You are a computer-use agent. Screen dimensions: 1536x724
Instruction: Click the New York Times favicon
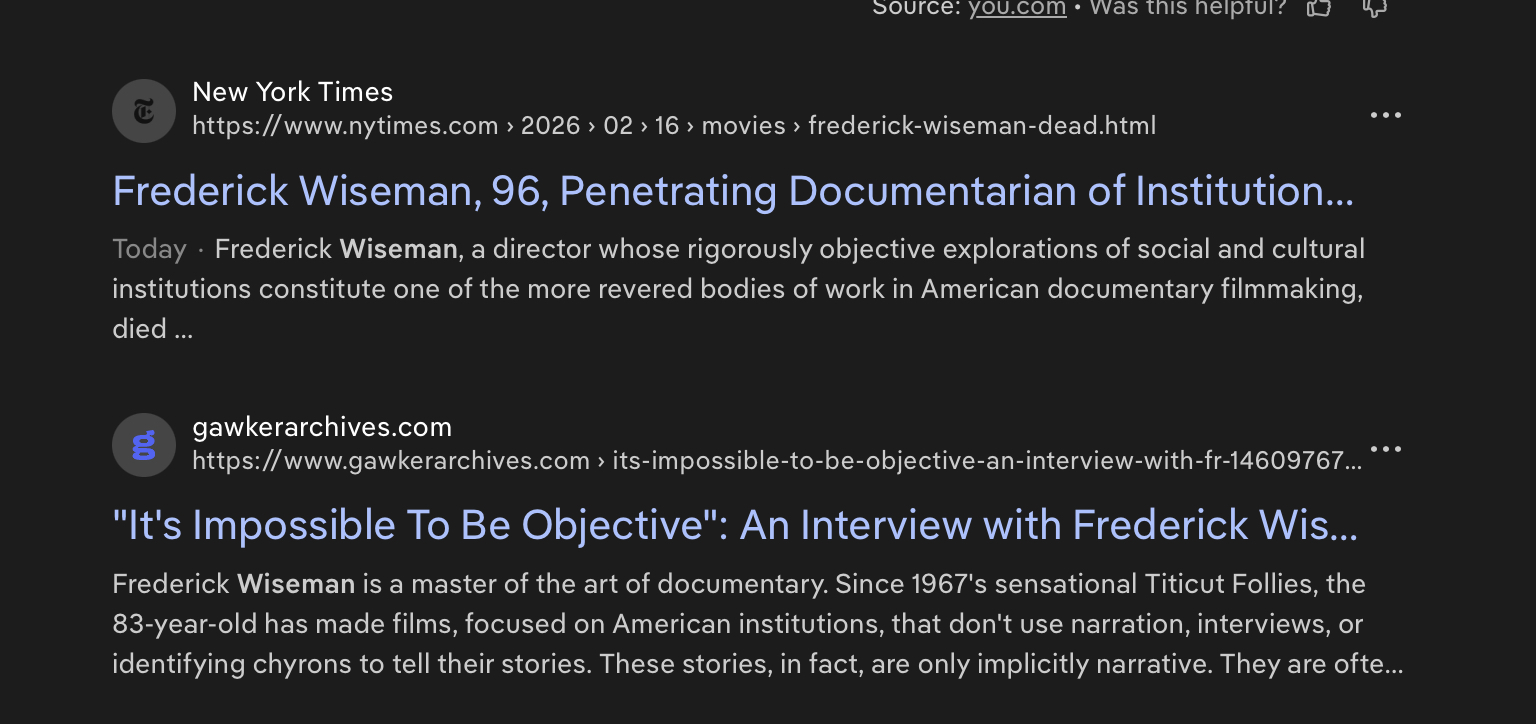pos(144,111)
